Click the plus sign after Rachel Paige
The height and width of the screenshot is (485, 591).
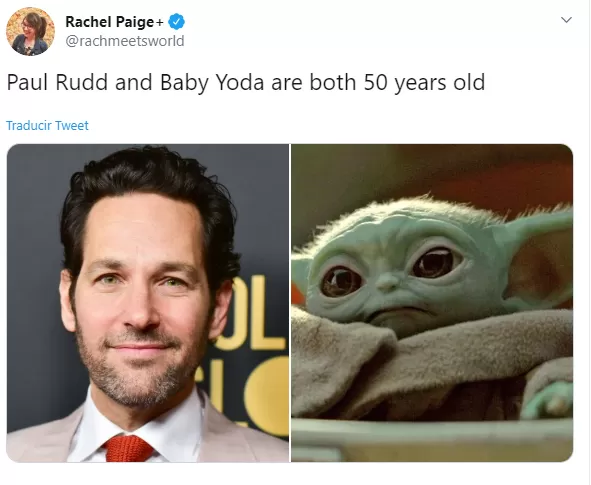tap(160, 23)
